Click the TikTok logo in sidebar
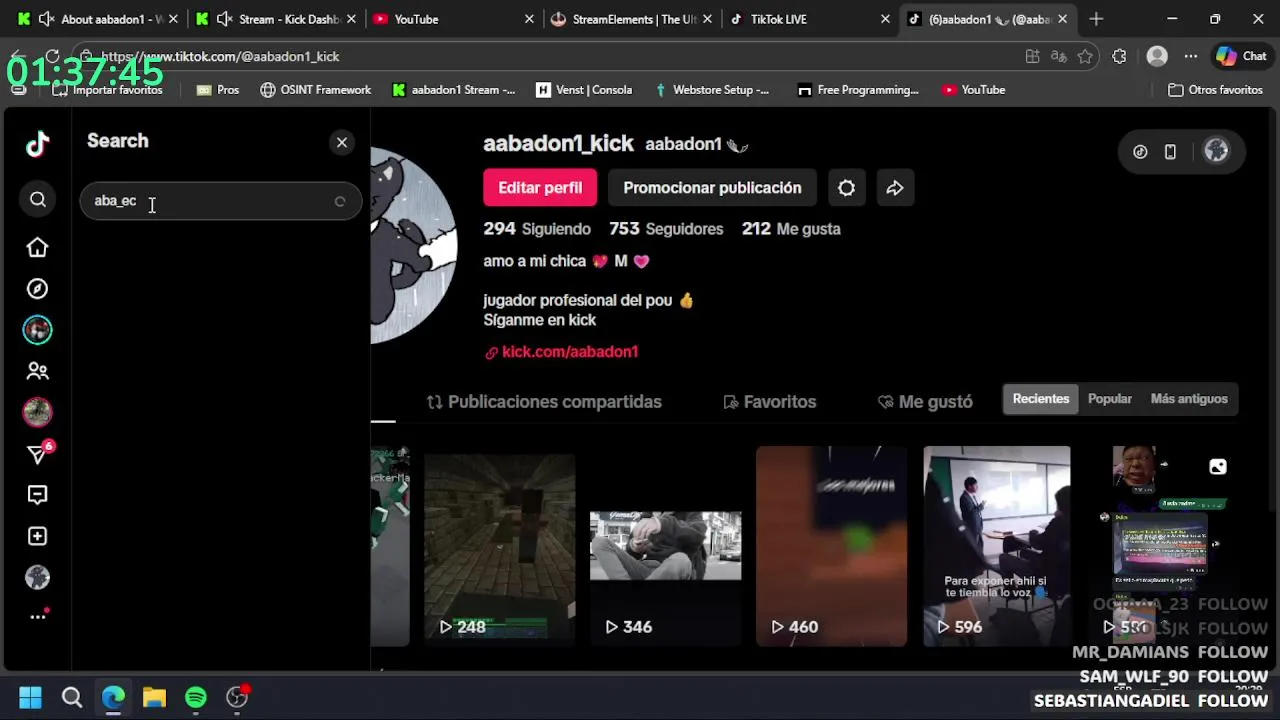The height and width of the screenshot is (720, 1280). pyautogui.click(x=37, y=144)
